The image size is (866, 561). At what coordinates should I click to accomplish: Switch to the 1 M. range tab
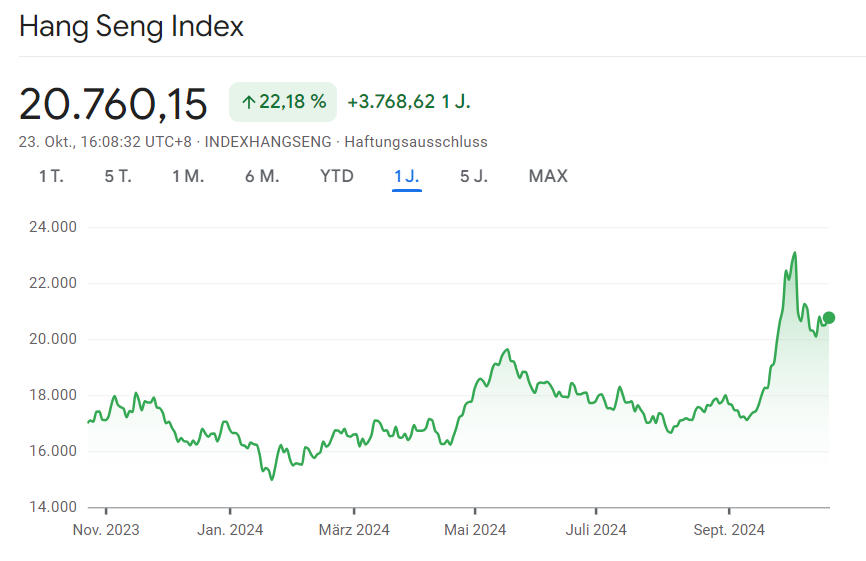point(188,176)
